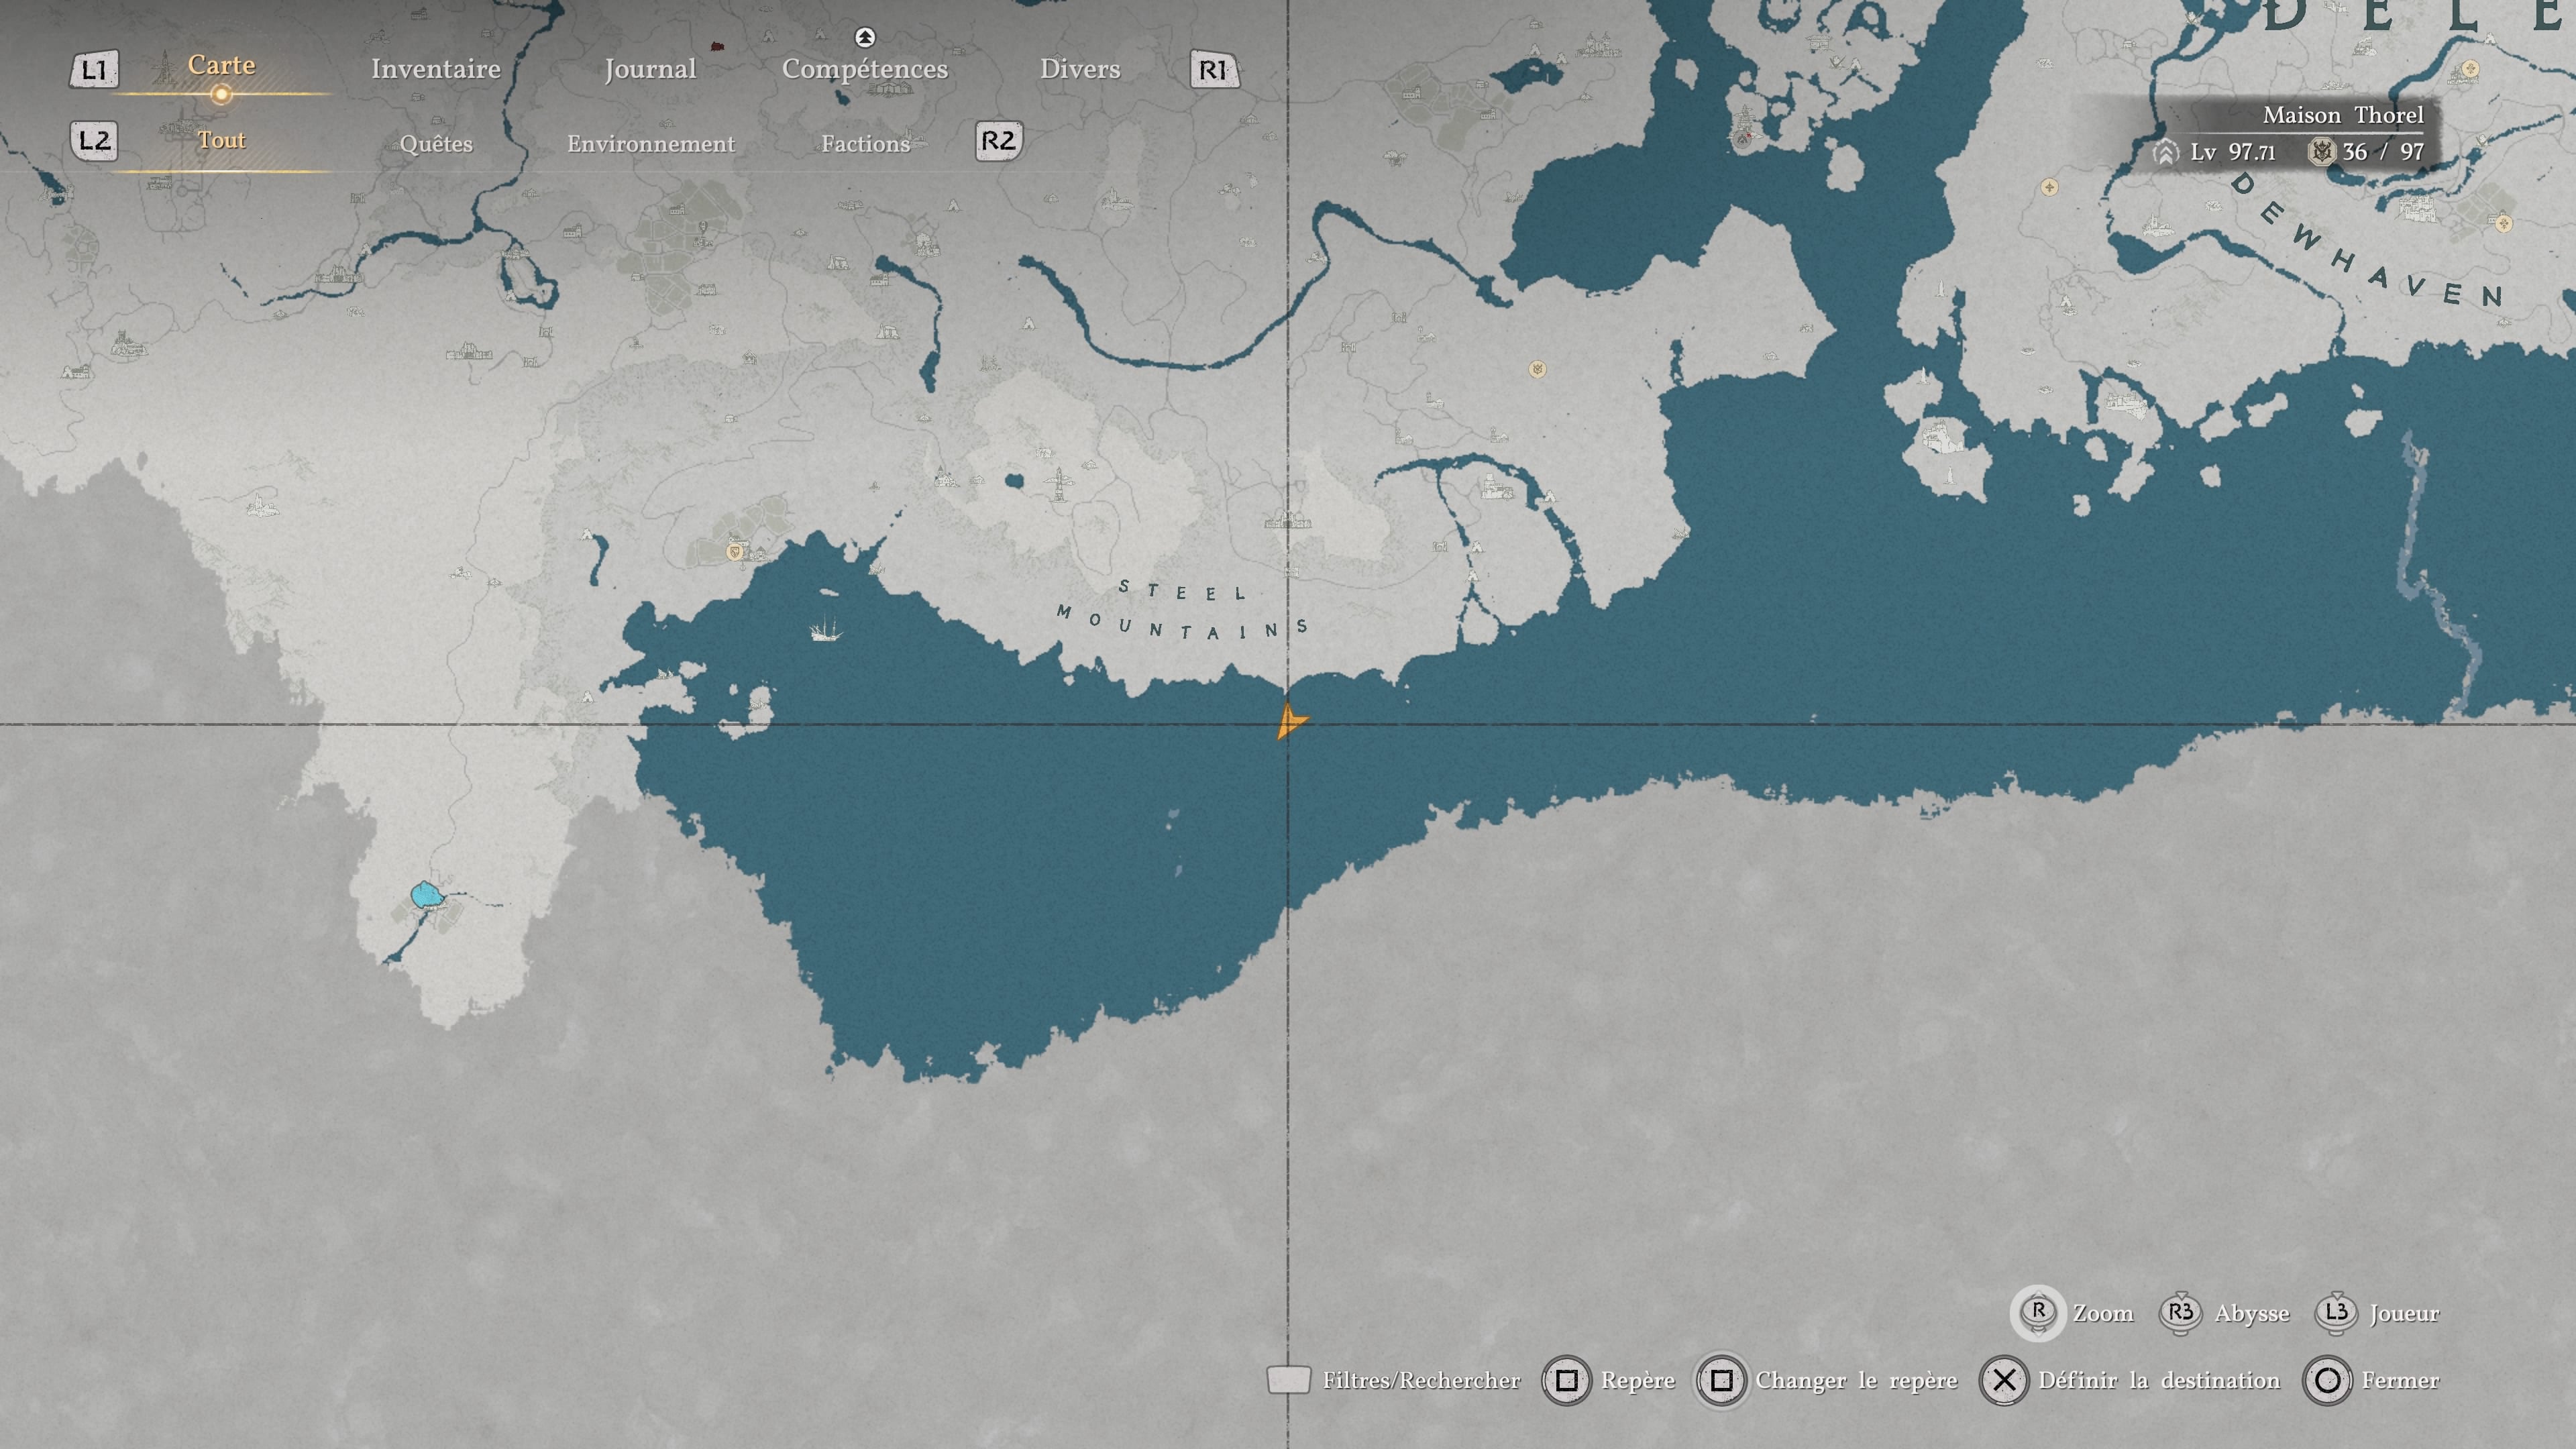
Task: Open Filtres/Rechercher
Action: [1421, 1381]
